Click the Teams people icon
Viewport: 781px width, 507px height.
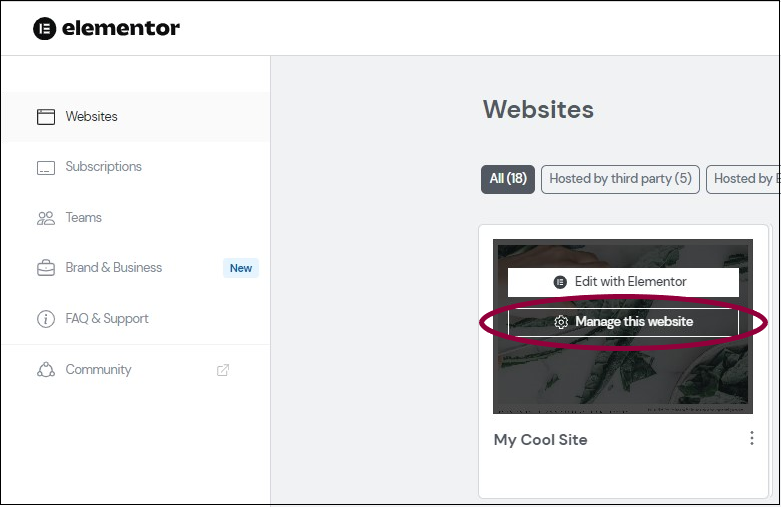coord(46,218)
